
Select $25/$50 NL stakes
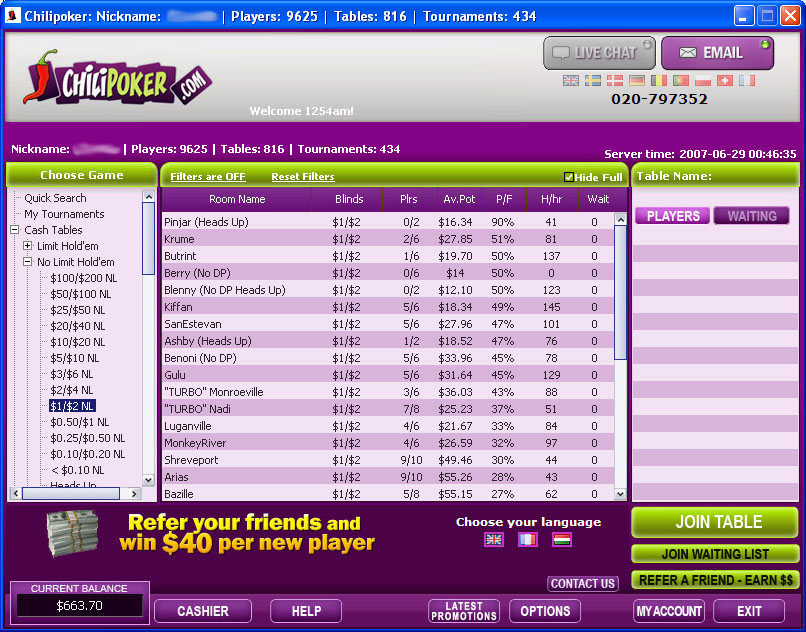(x=77, y=310)
